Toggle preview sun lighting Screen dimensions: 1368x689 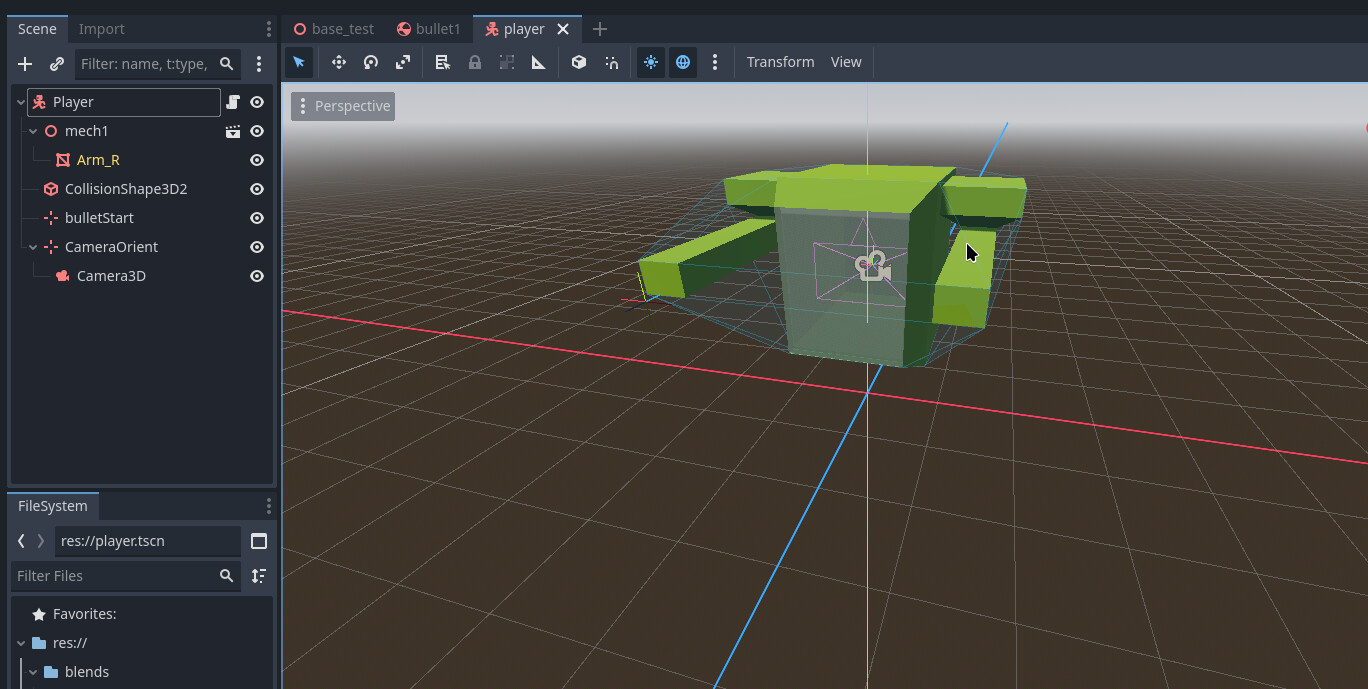click(x=650, y=62)
